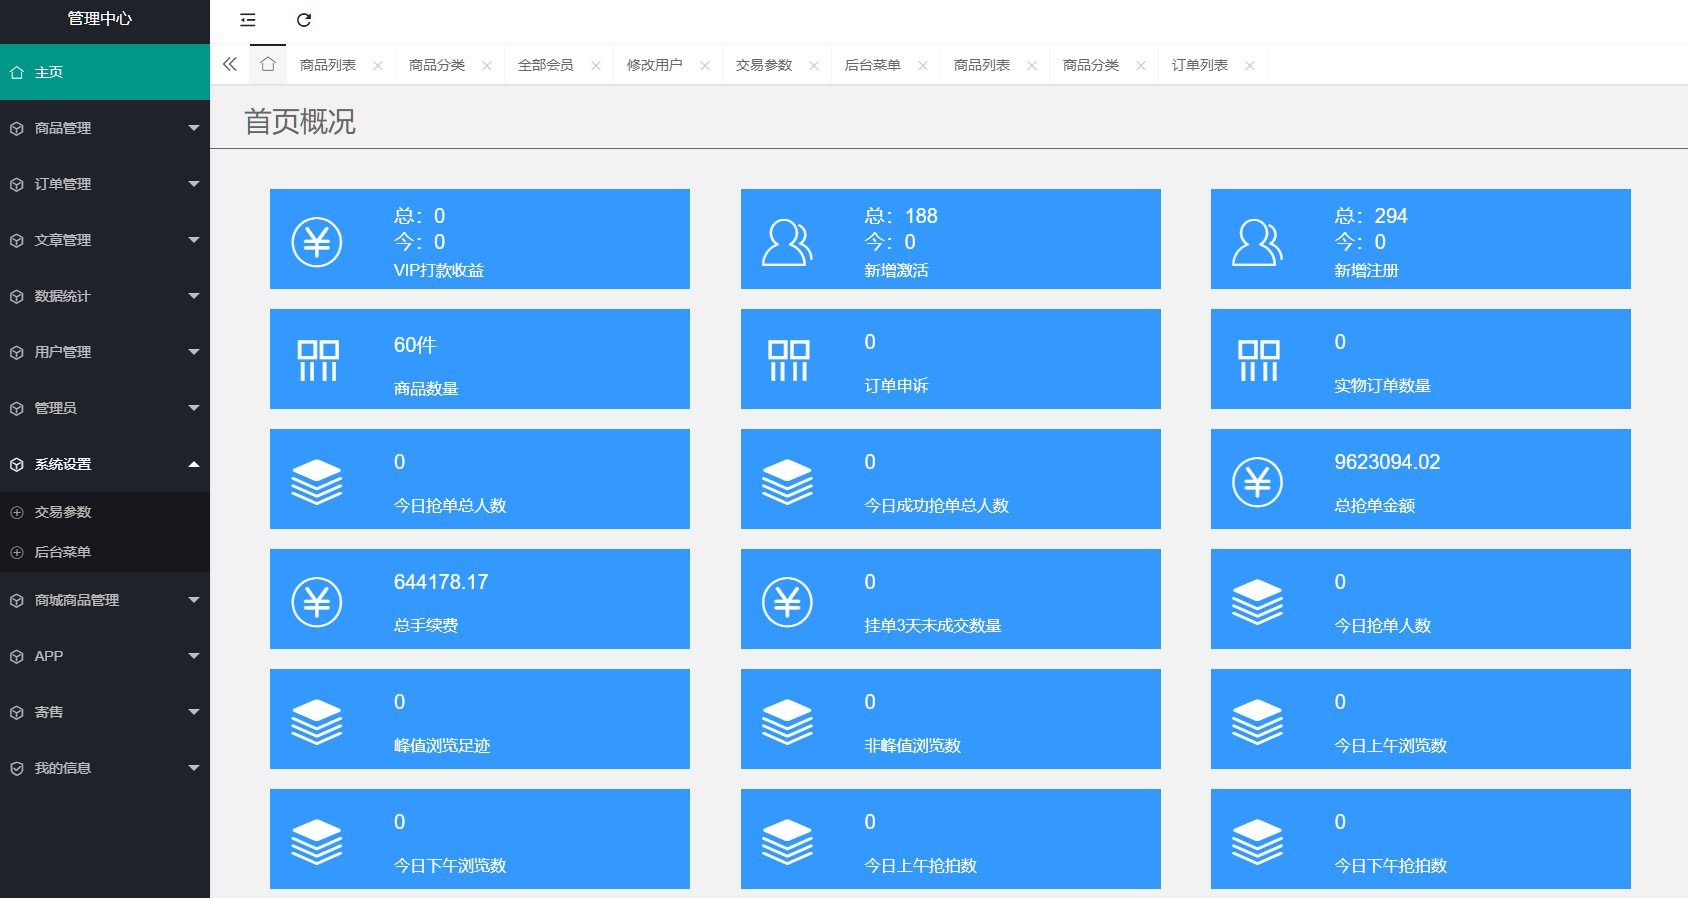Click the grid icon on 商品数量 card

coord(318,360)
